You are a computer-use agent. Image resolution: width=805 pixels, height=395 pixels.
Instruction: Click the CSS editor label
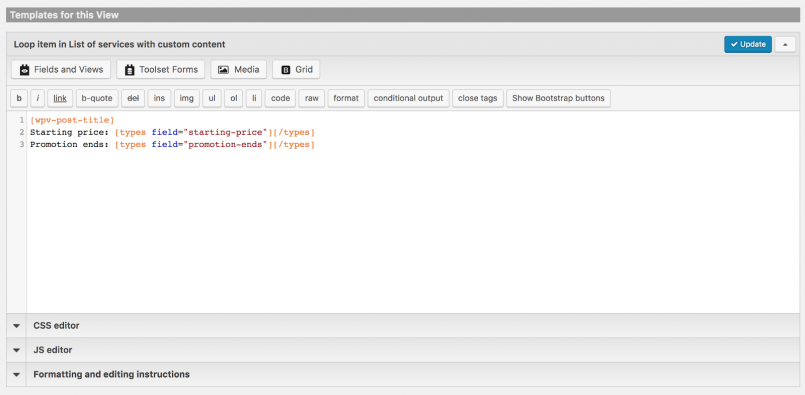pyautogui.click(x=56, y=326)
